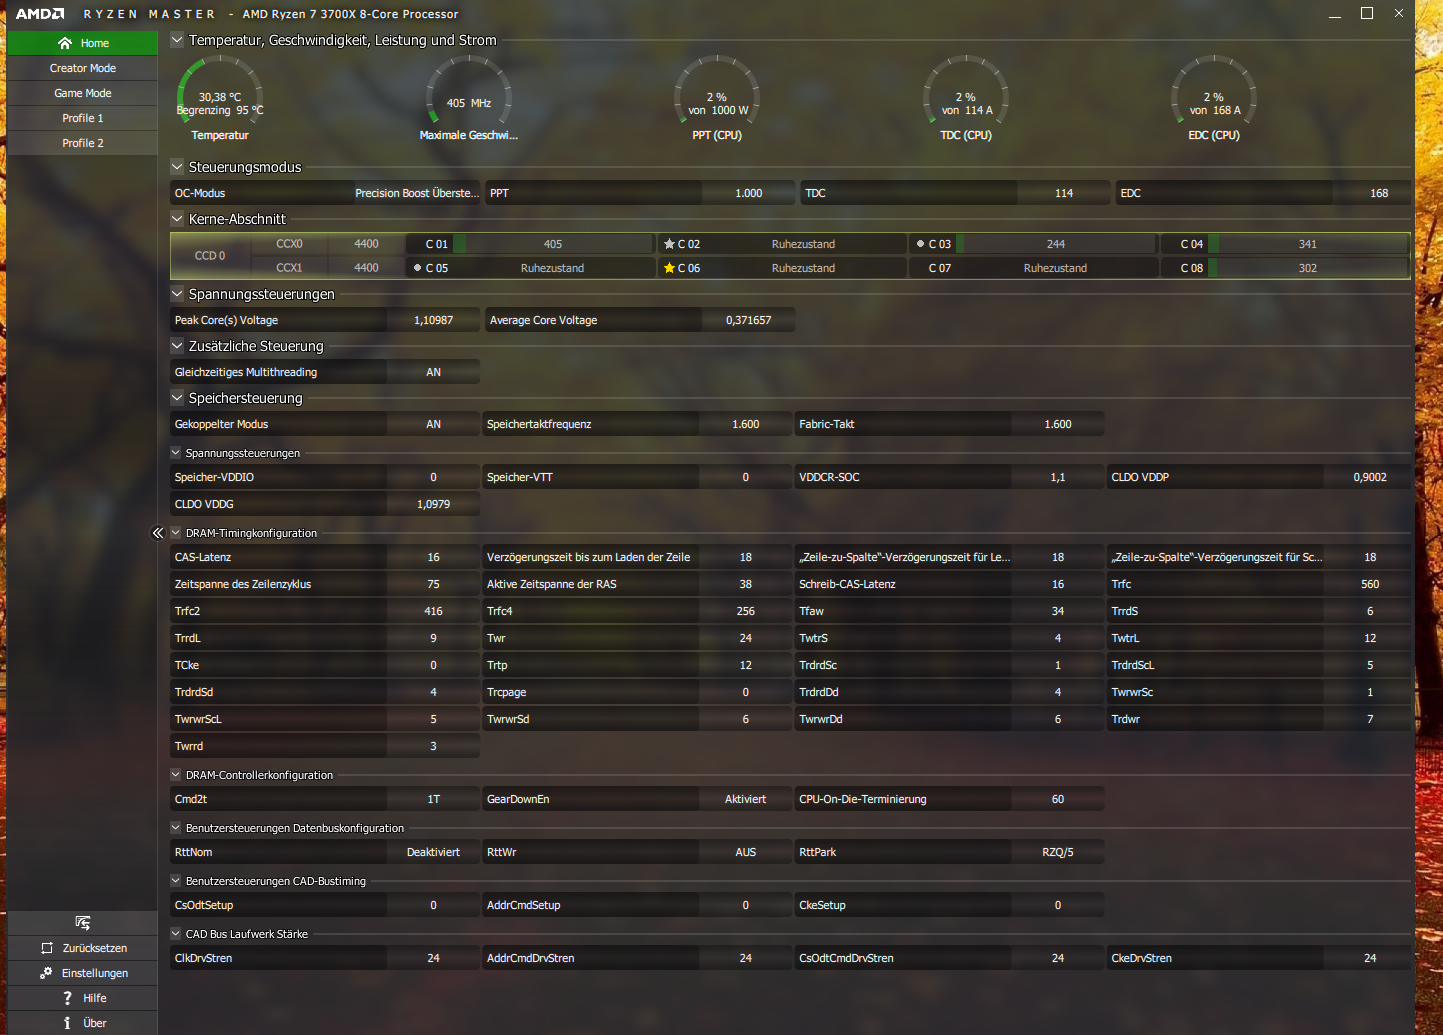
Task: Click the CAS-Latenz value 16
Action: coord(433,557)
